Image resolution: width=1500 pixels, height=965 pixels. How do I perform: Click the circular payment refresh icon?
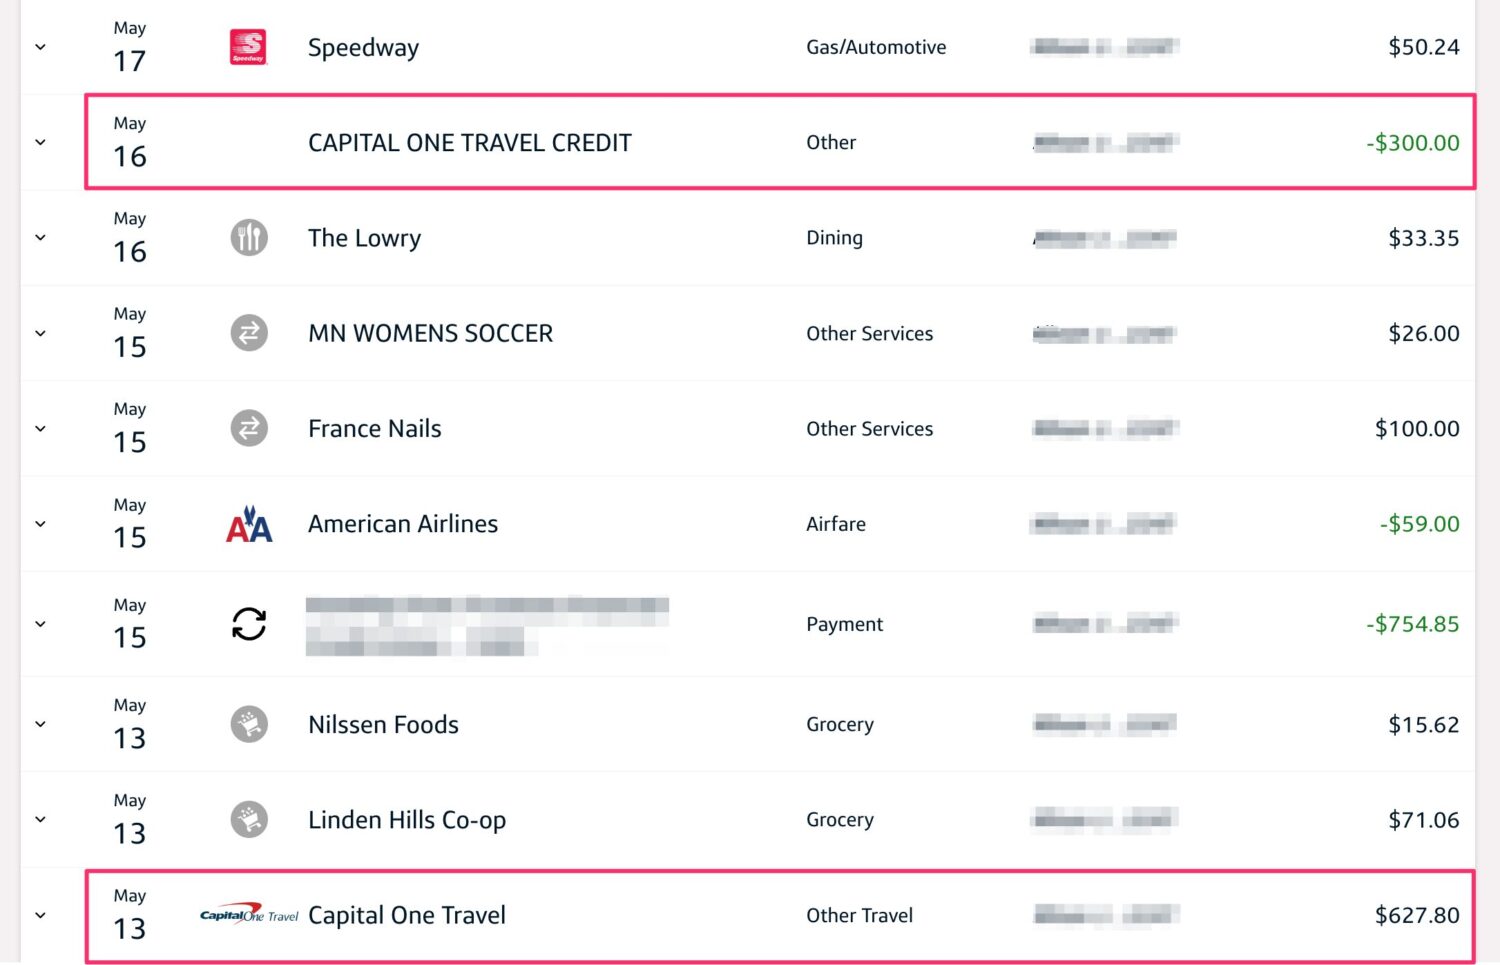pyautogui.click(x=248, y=623)
